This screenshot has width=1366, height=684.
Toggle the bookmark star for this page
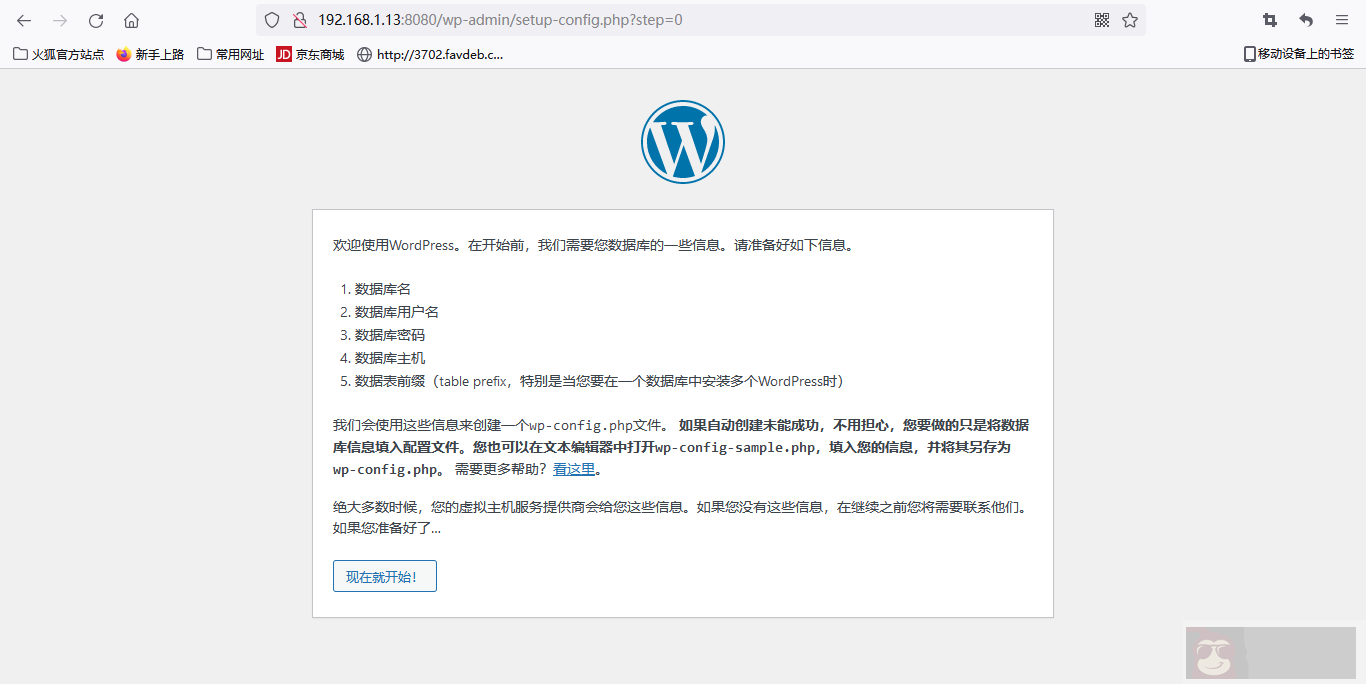pyautogui.click(x=1131, y=19)
